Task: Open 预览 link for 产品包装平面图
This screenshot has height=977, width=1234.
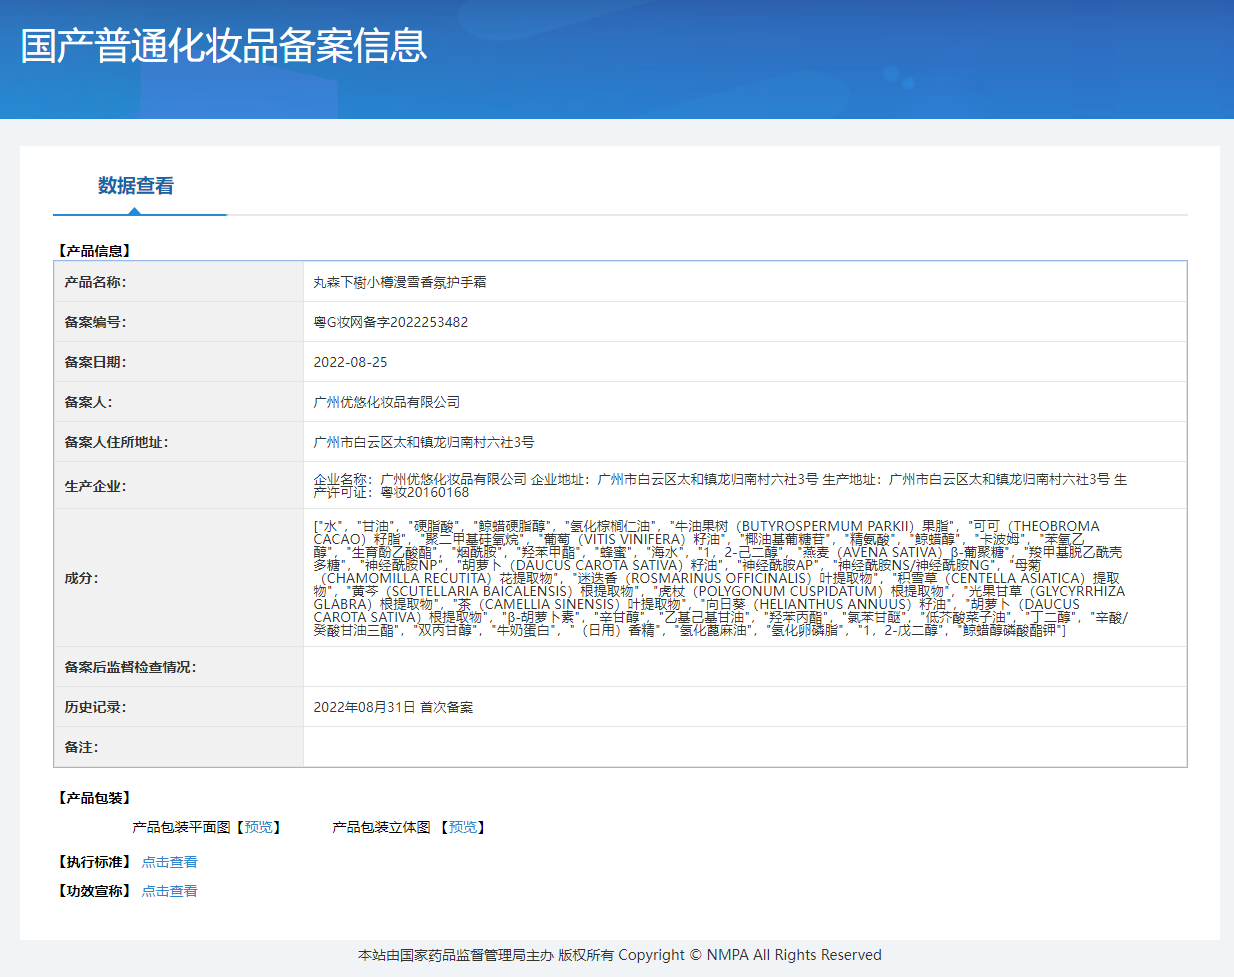Action: (x=258, y=827)
